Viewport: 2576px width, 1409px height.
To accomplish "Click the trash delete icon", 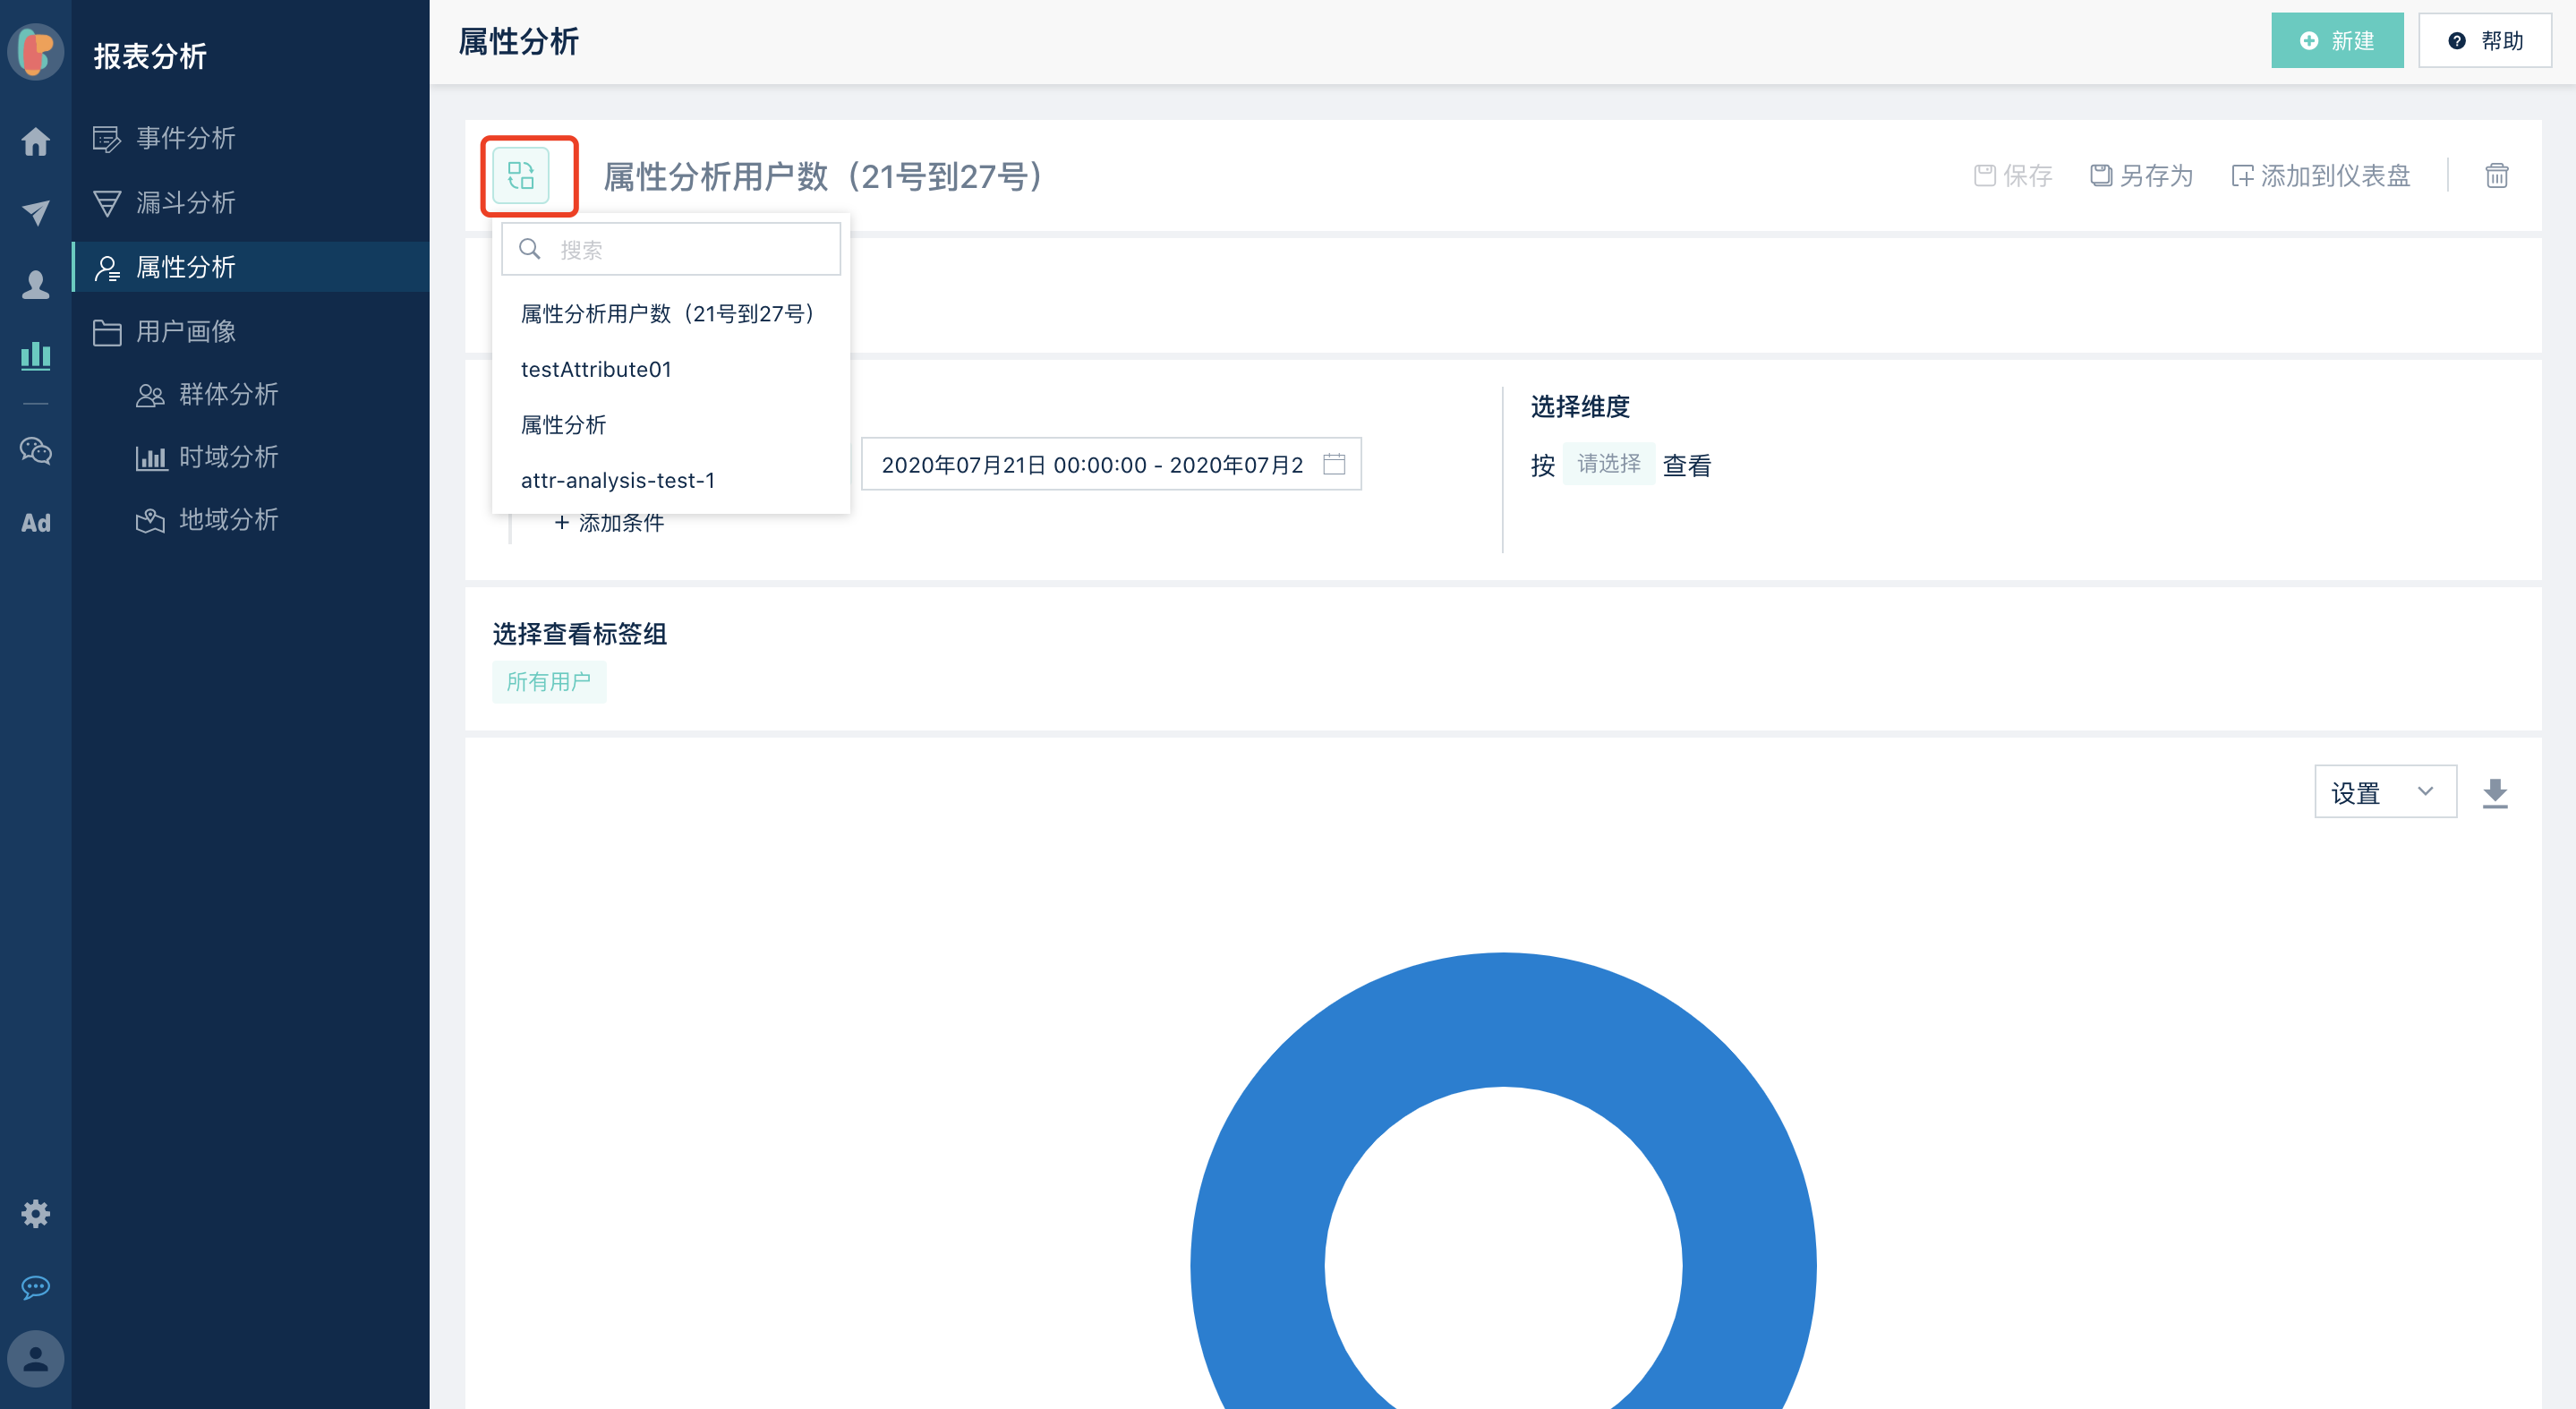I will (x=2496, y=176).
